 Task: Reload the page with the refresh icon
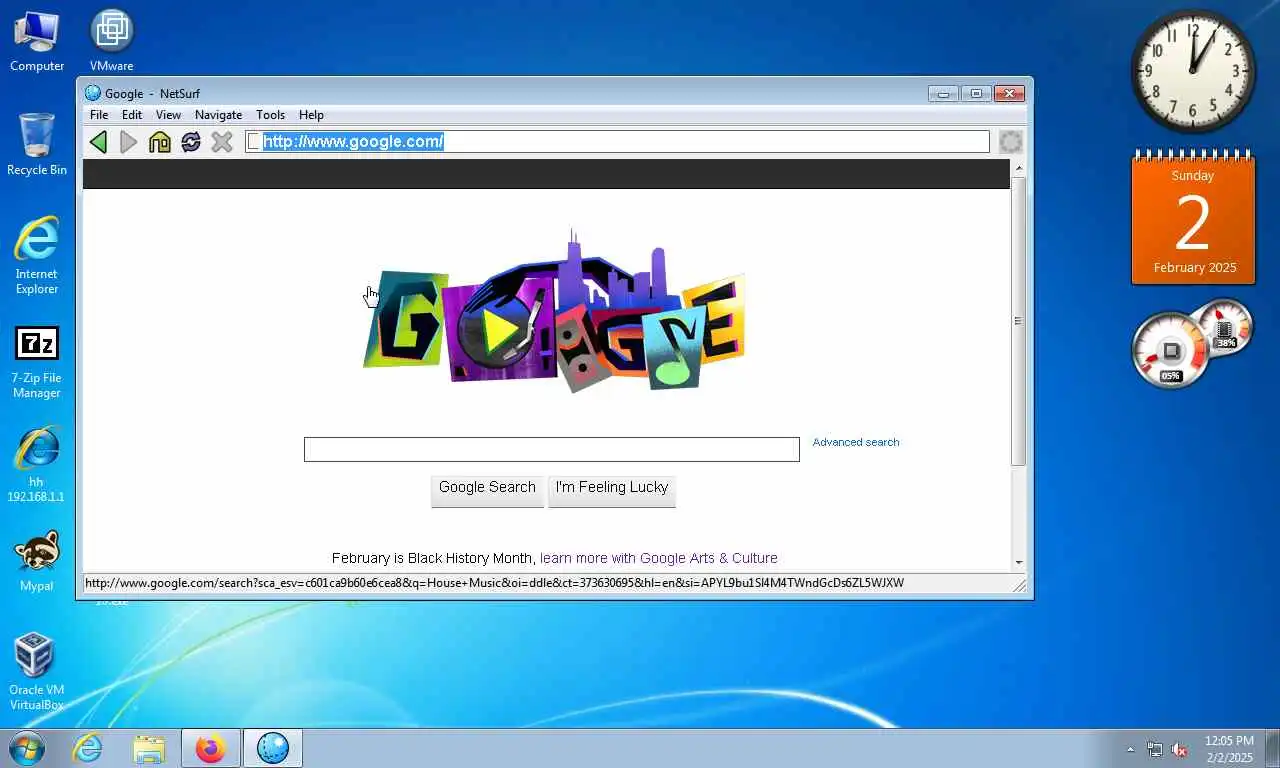point(191,142)
